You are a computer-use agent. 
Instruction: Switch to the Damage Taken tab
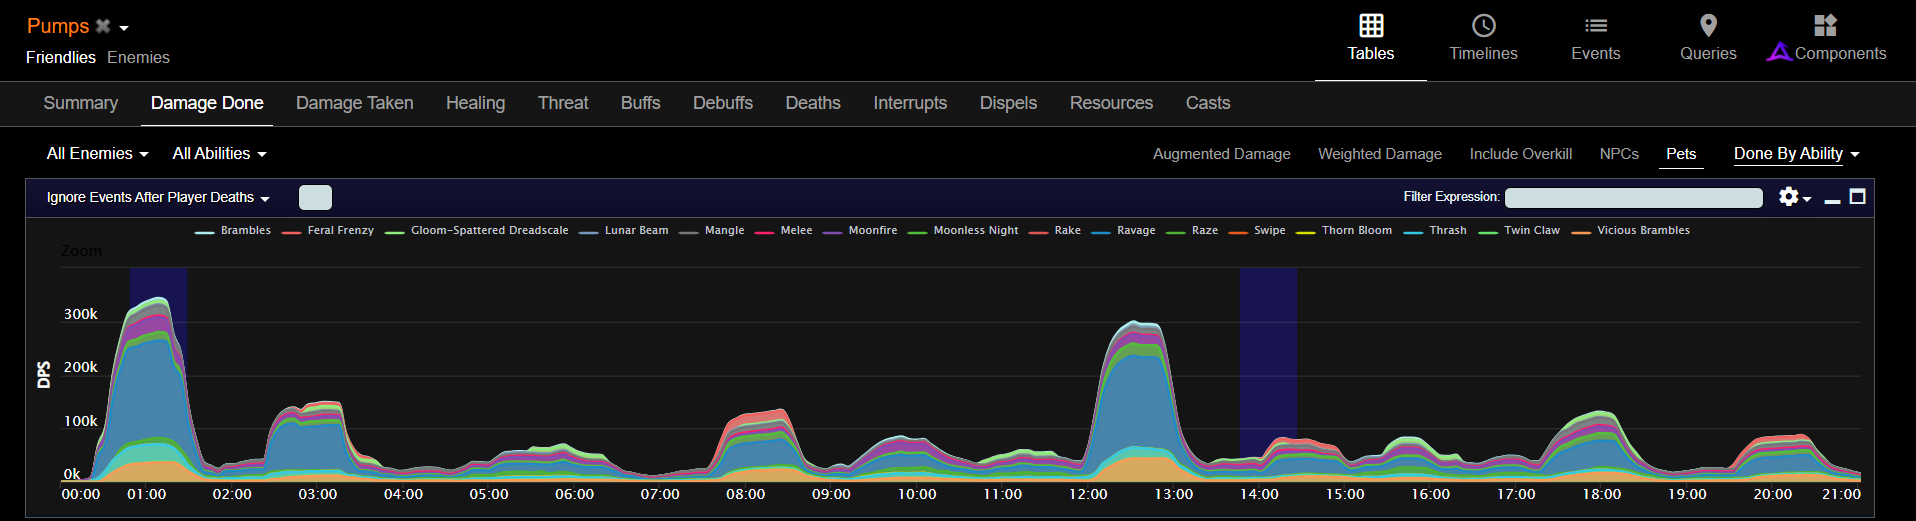[354, 103]
